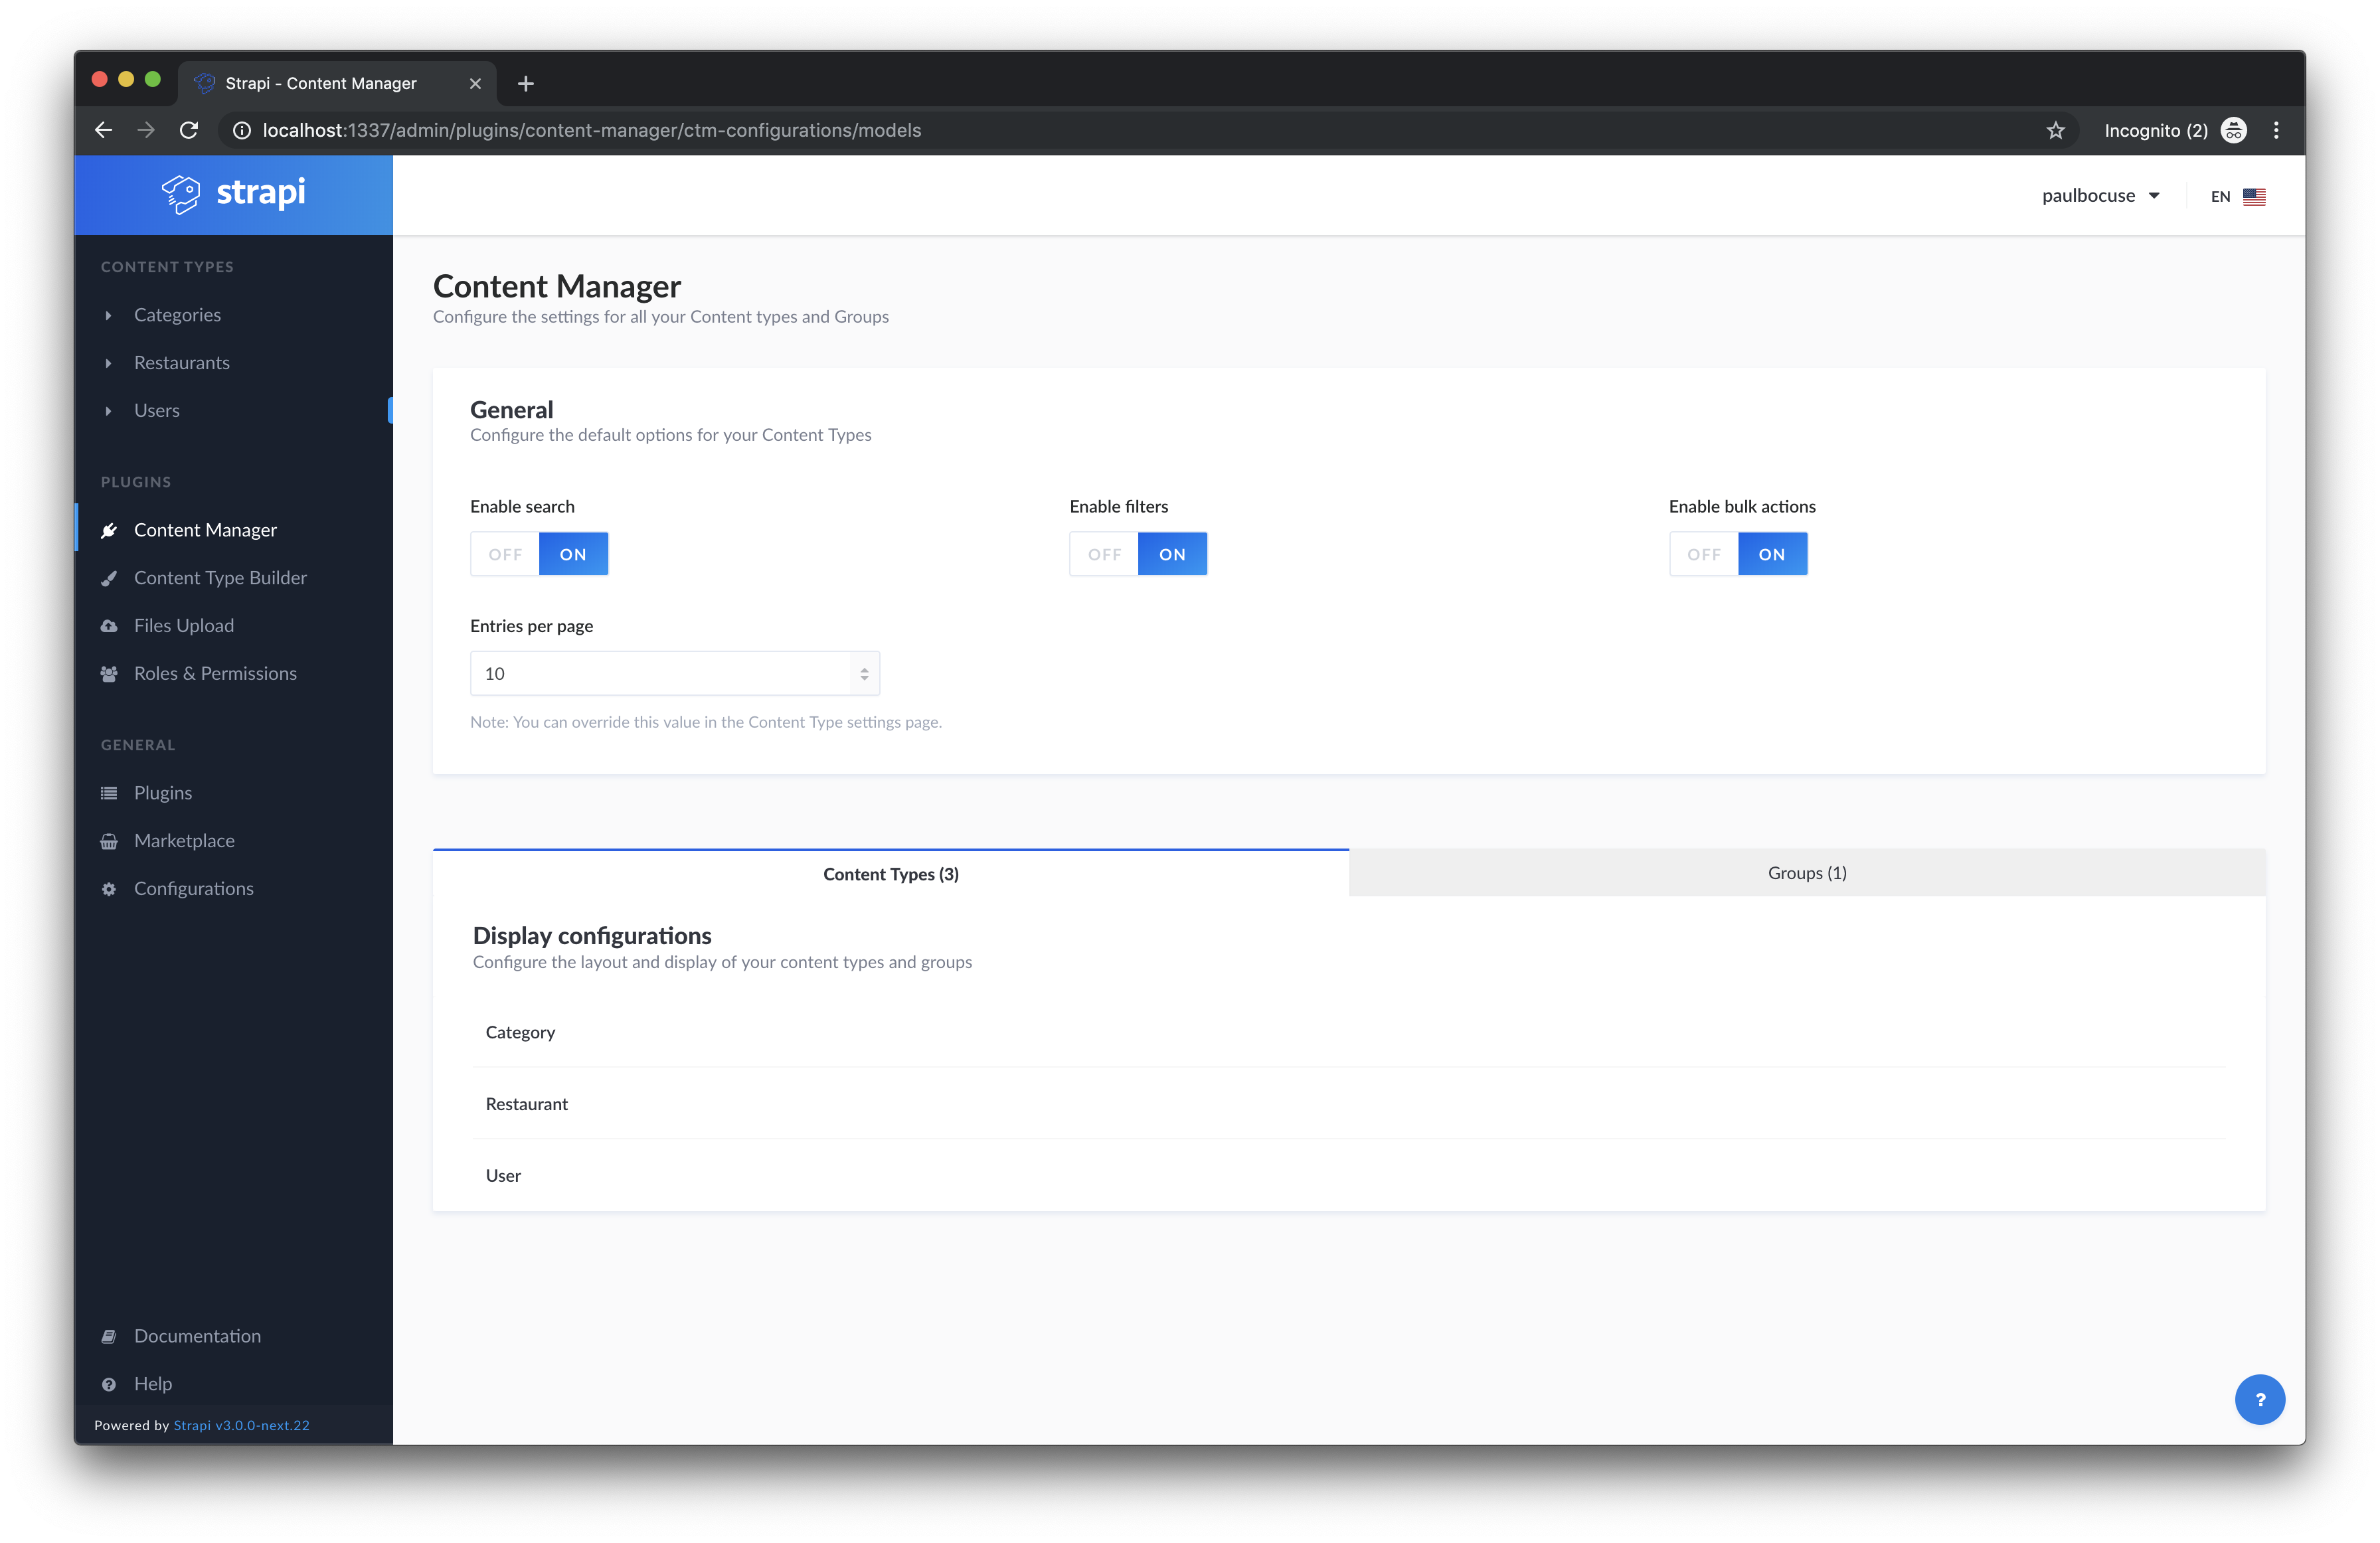
Task: Open the EN language selector
Action: point(2237,196)
